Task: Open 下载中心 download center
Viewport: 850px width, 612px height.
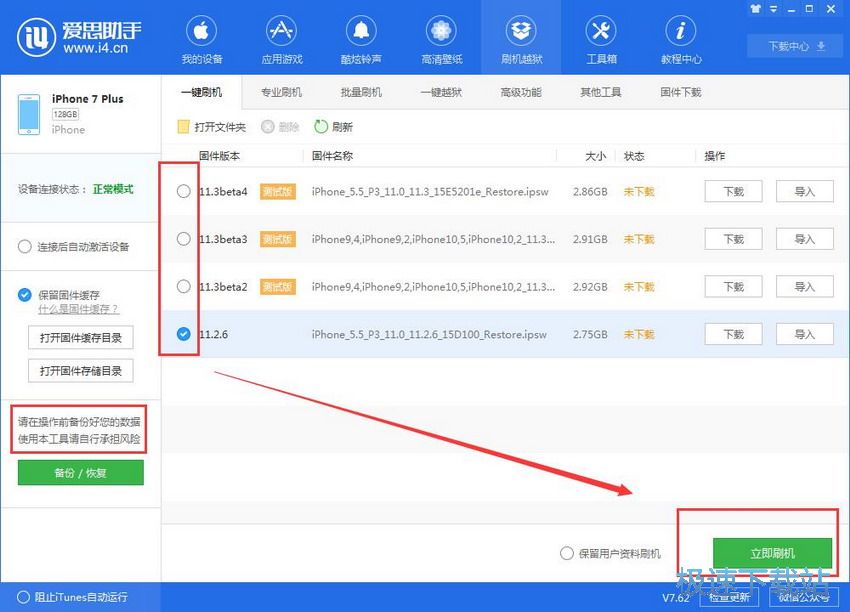Action: (796, 46)
